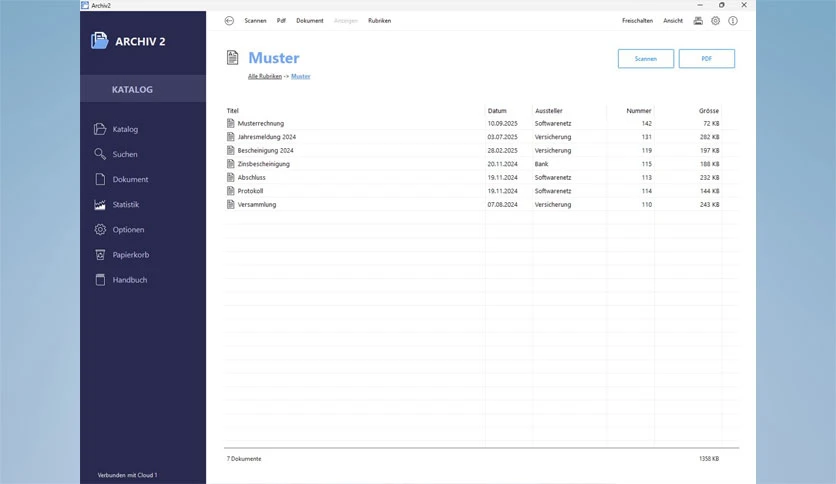Click number 131 cell
This screenshot has height=484, width=836.
pos(646,137)
